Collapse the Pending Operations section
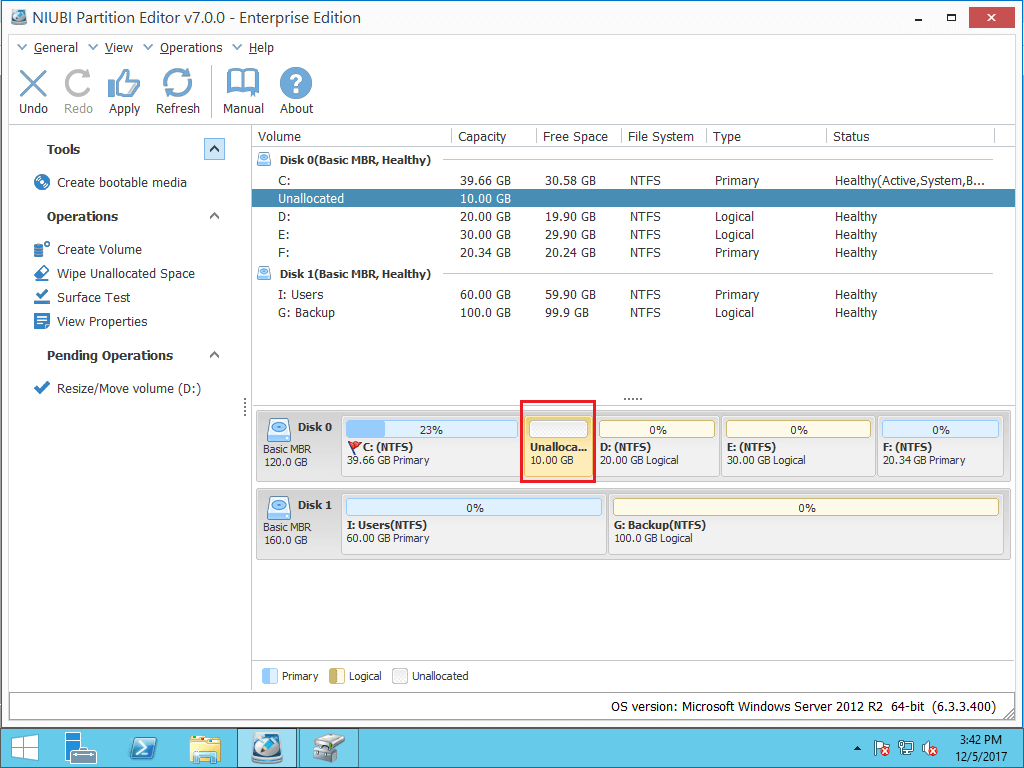This screenshot has width=1024, height=768. [x=214, y=355]
